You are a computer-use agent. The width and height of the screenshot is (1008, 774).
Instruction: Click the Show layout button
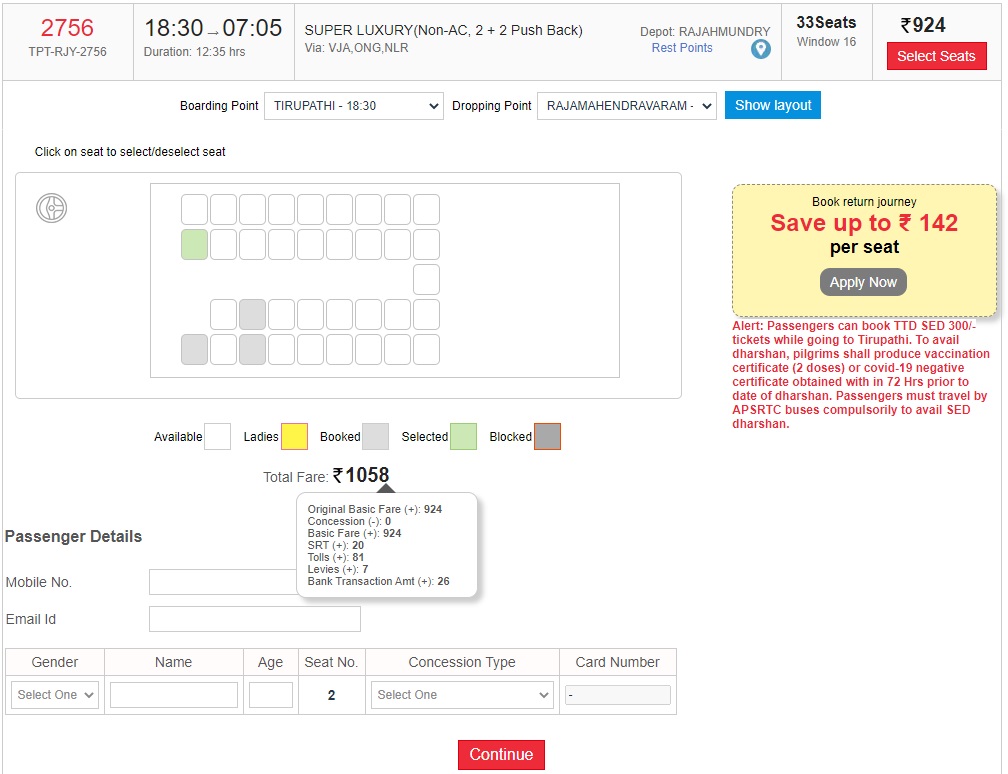click(x=773, y=105)
